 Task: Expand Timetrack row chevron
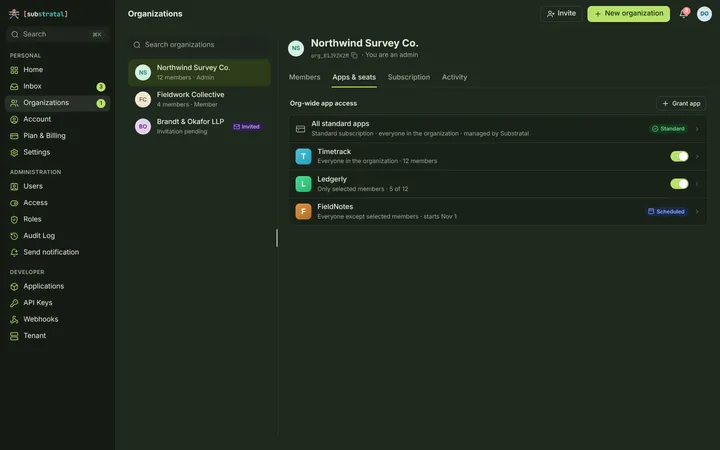pyautogui.click(x=697, y=157)
